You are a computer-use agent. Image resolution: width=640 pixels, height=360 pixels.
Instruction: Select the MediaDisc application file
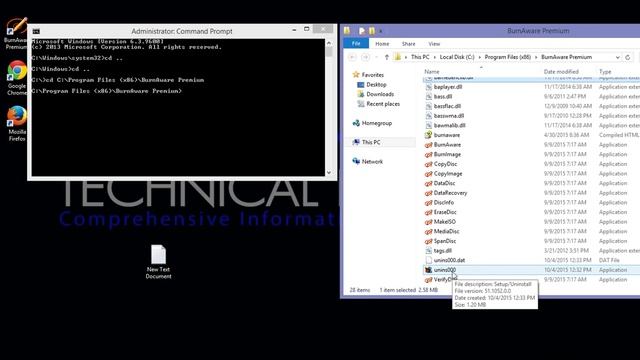446,231
